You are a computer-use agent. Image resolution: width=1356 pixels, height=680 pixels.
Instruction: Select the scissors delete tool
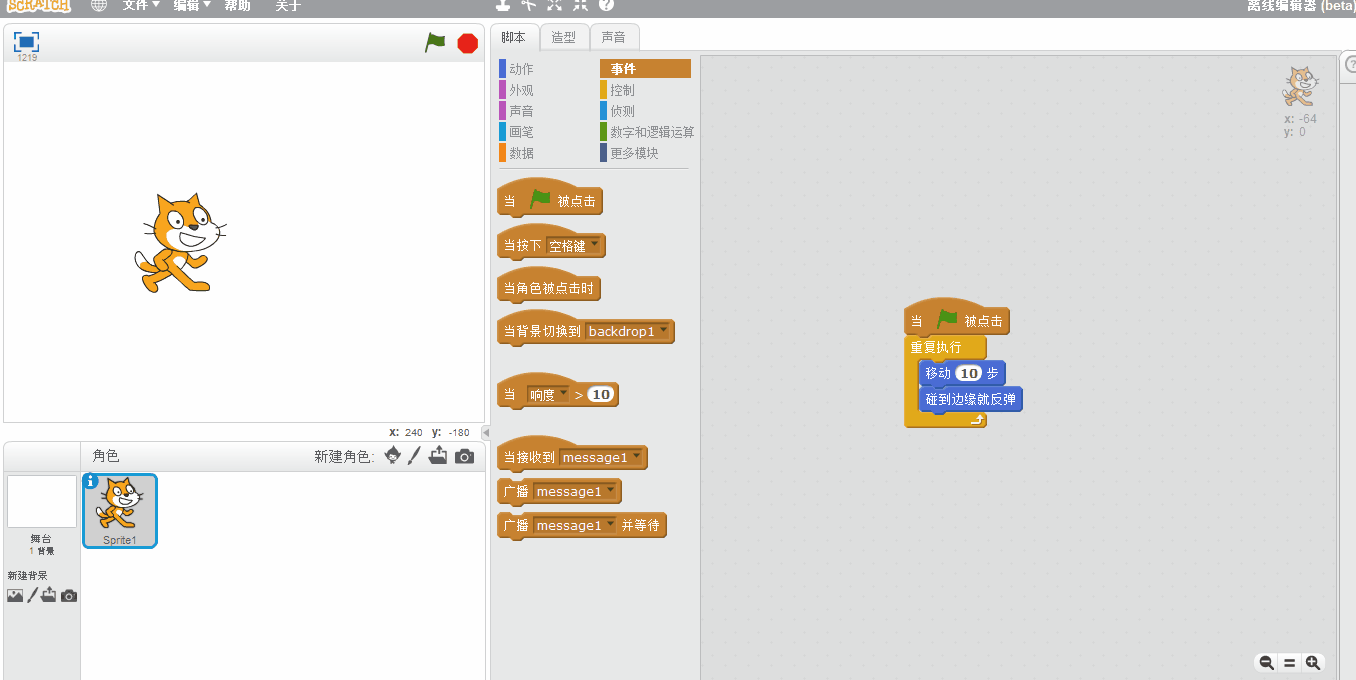click(x=528, y=5)
